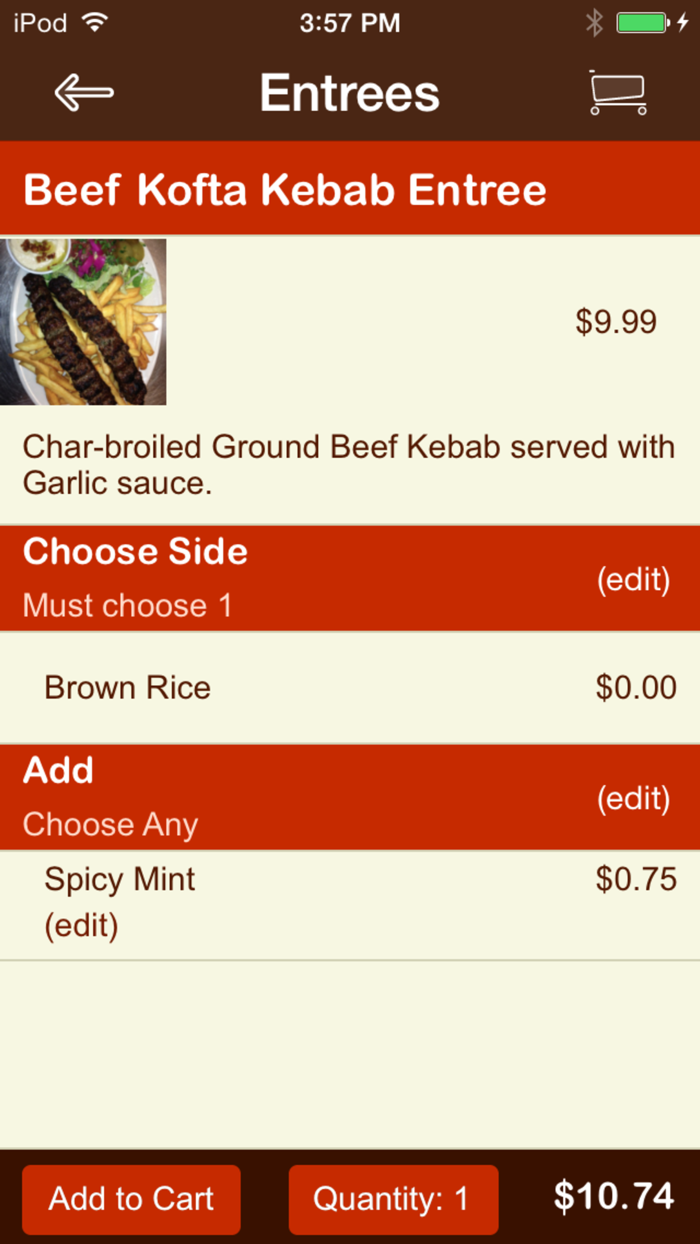Screen dimensions: 700x1244
Task: Edit the Add options section
Action: click(634, 798)
